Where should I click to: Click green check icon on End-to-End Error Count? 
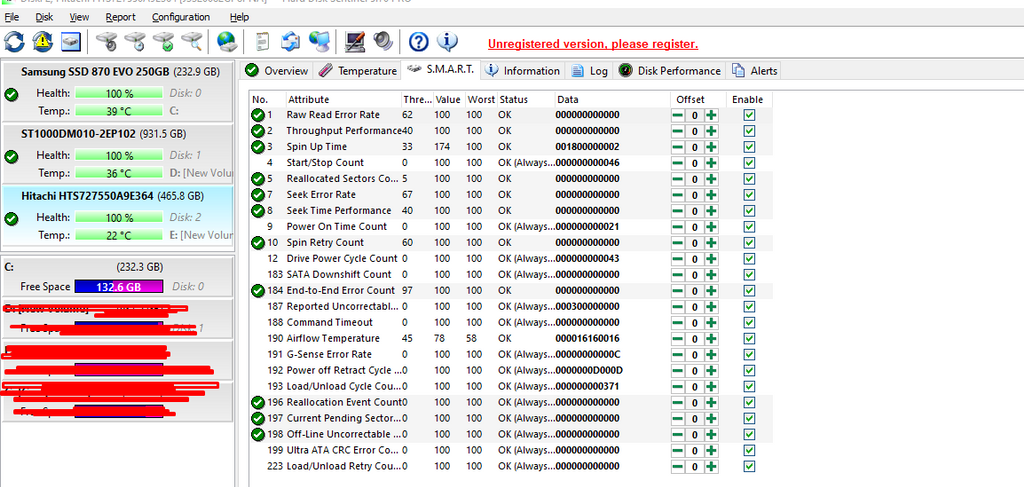tap(258, 291)
